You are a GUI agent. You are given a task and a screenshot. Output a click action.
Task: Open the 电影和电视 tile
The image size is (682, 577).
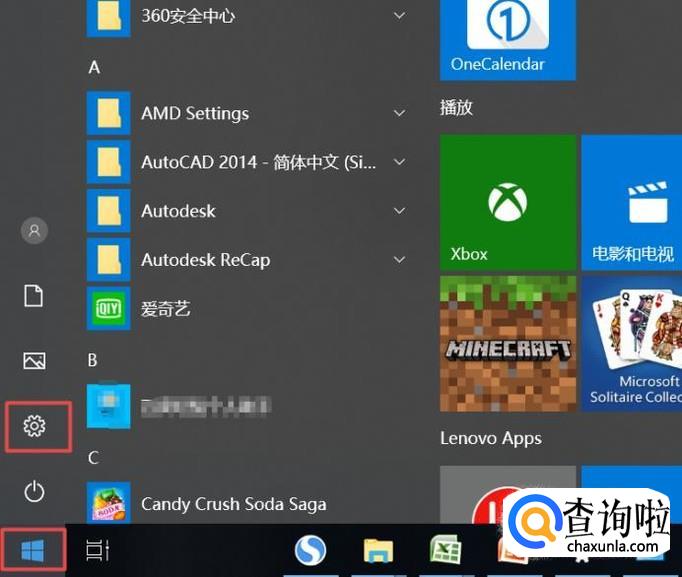pyautogui.click(x=632, y=203)
